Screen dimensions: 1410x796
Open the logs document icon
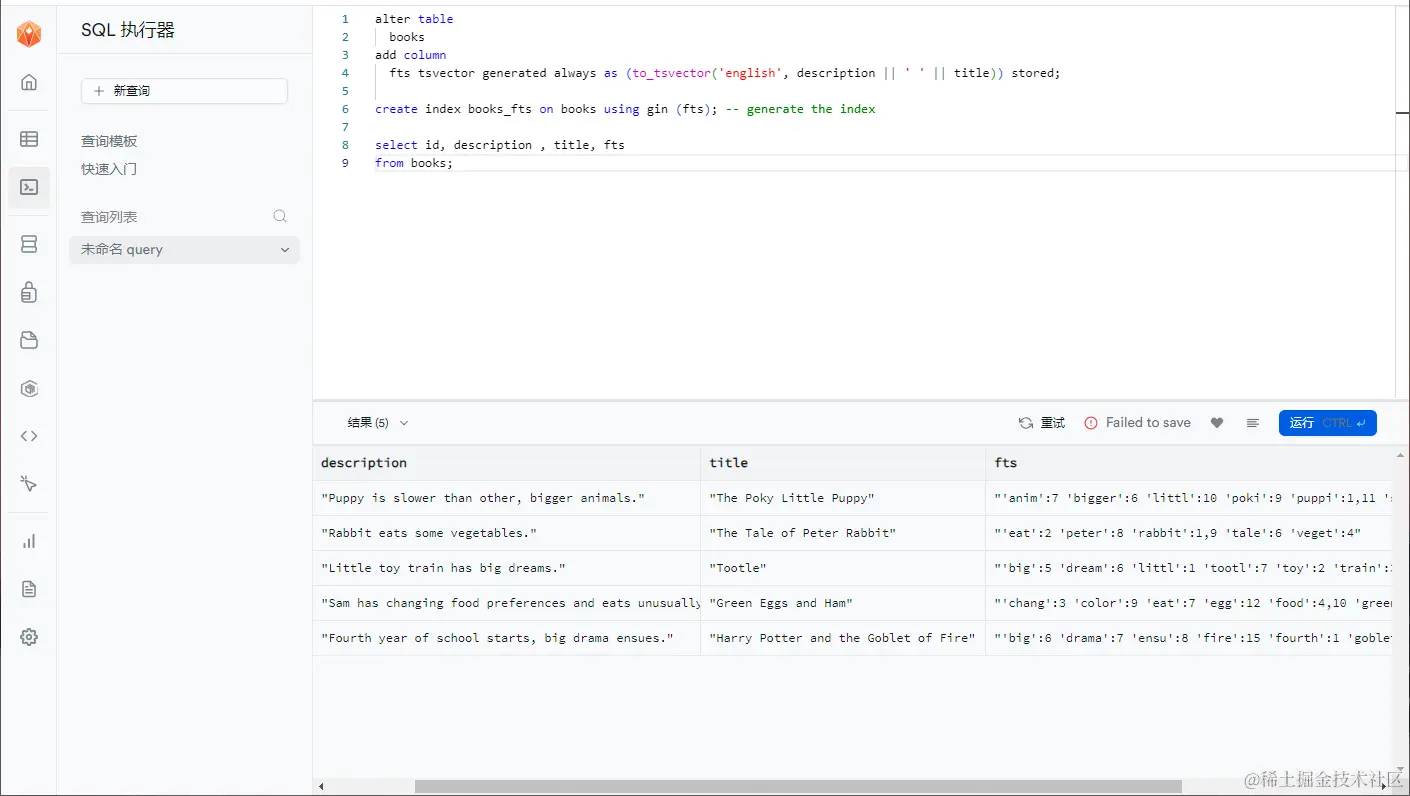[x=29, y=589]
